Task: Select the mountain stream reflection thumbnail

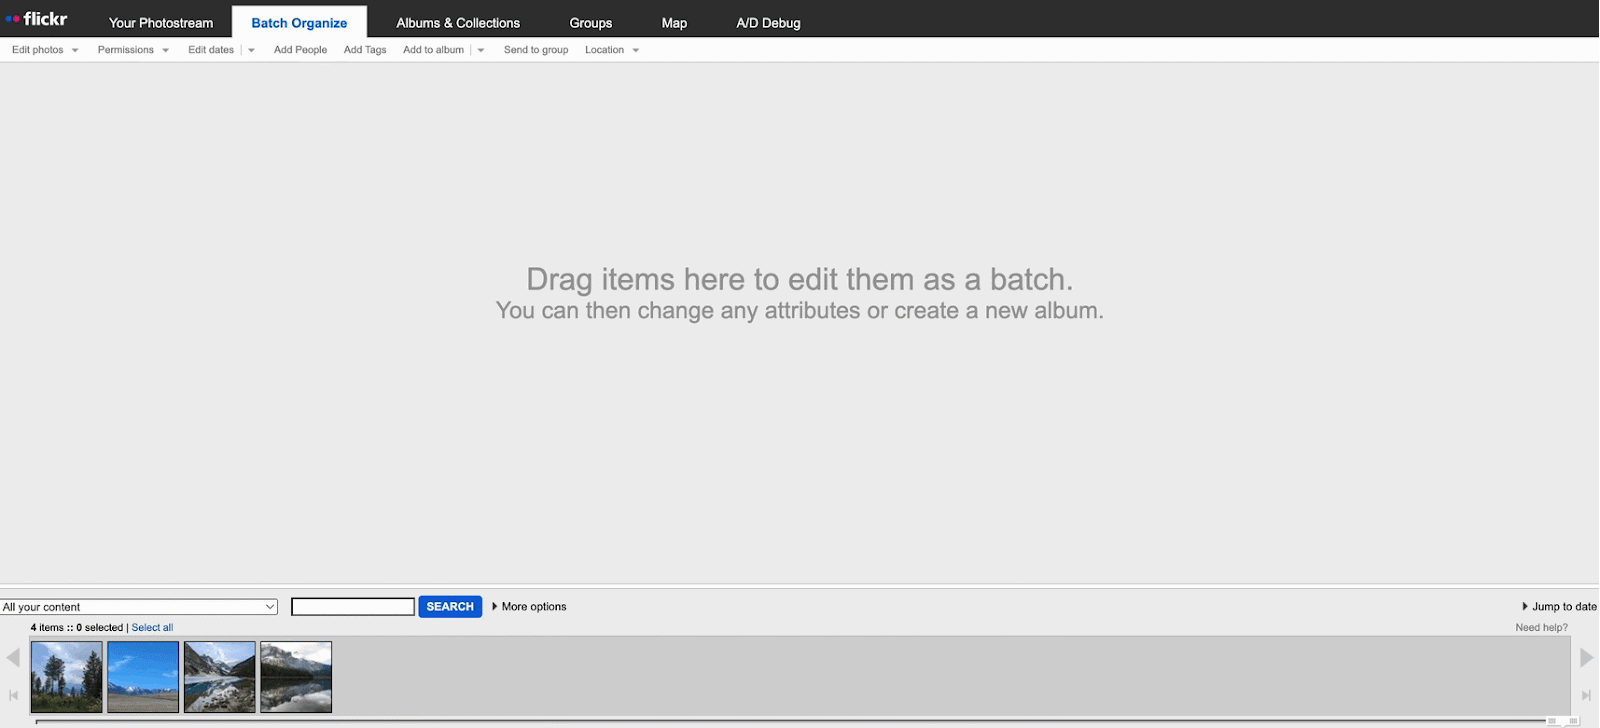Action: coord(220,677)
